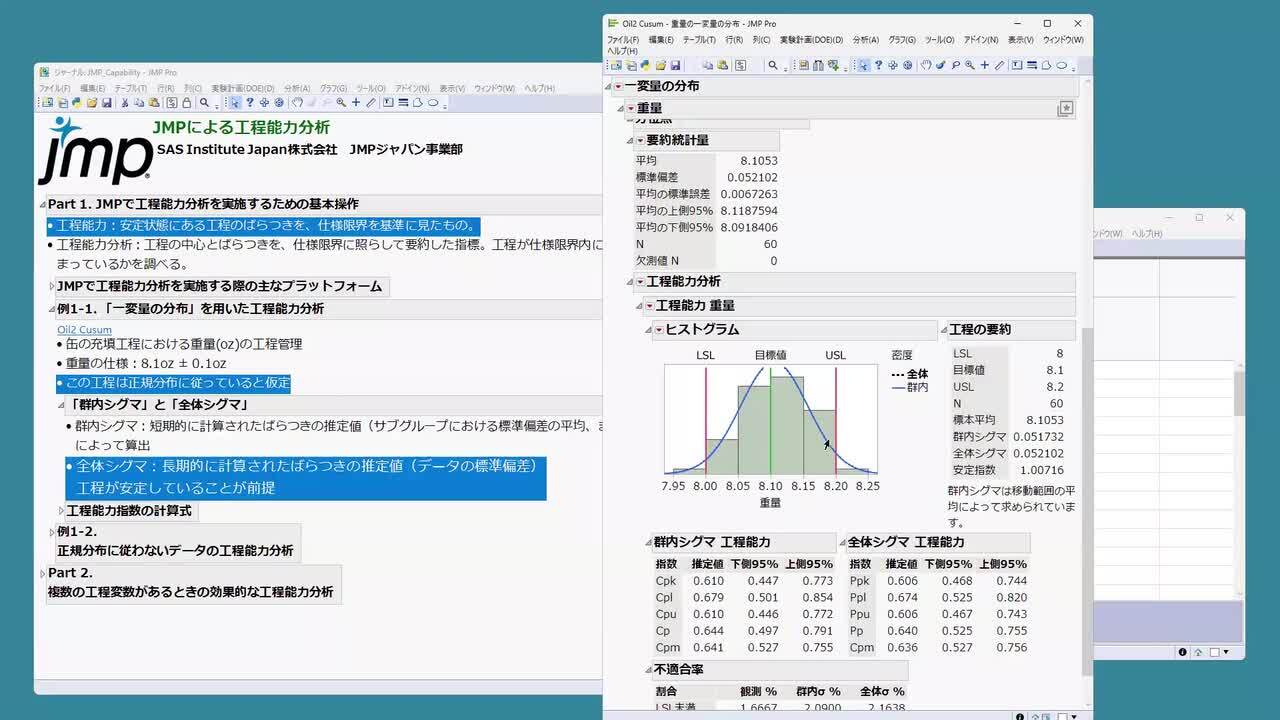Screen dimensions: 1280x720
Task: Expand the 例1-2. outline in the journal
Action: pos(52,532)
